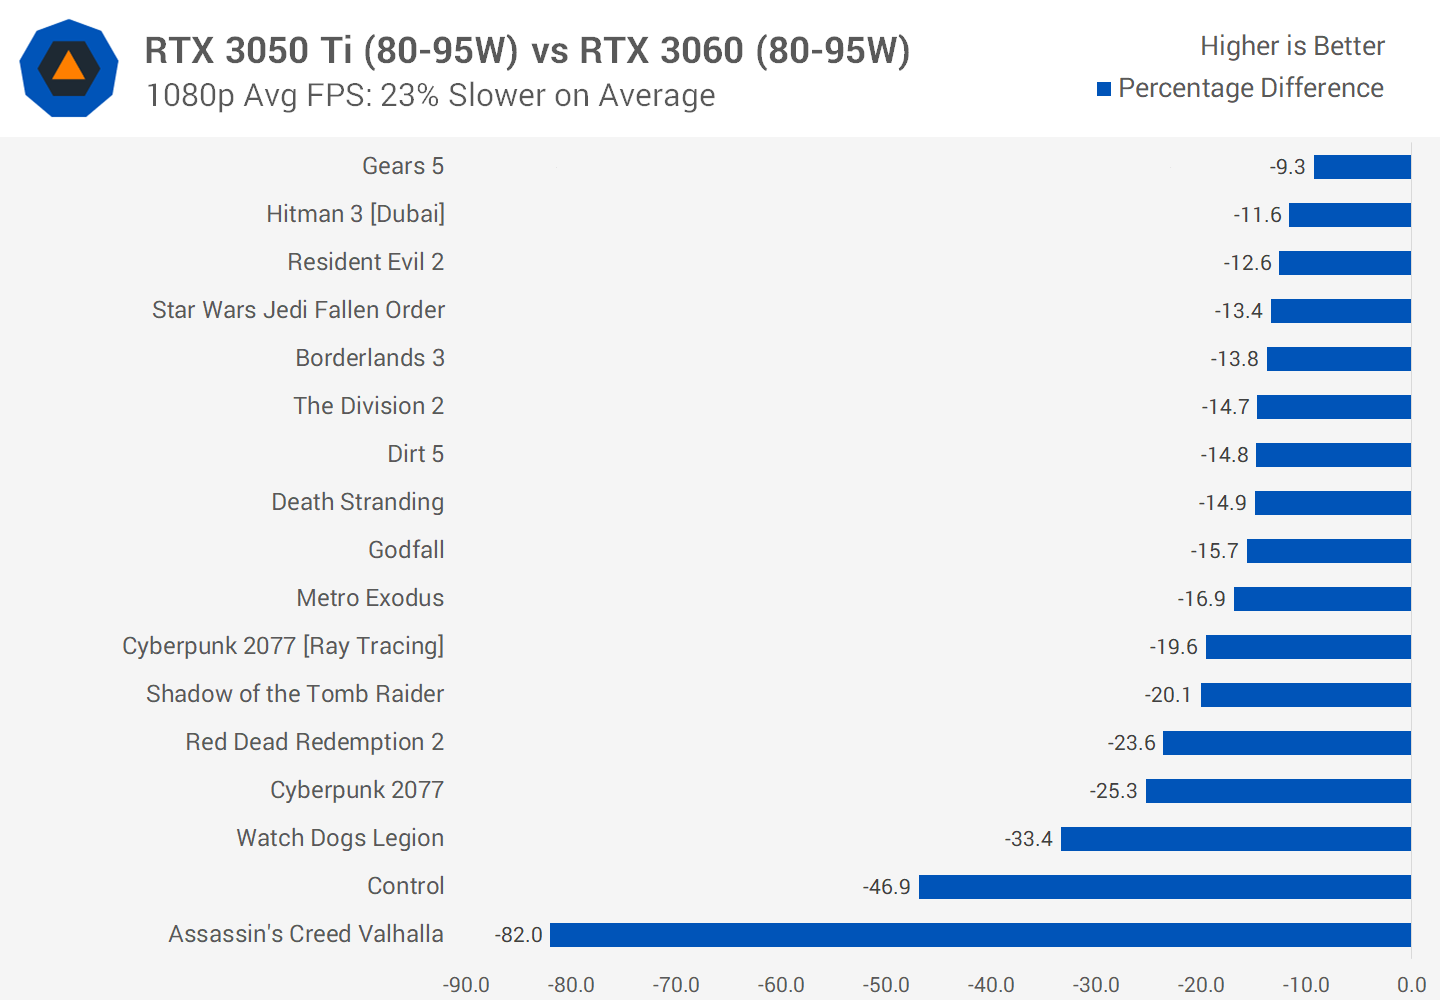Image resolution: width=1440 pixels, height=1000 pixels.
Task: Click the '-20.1' value label
Action: (1168, 695)
